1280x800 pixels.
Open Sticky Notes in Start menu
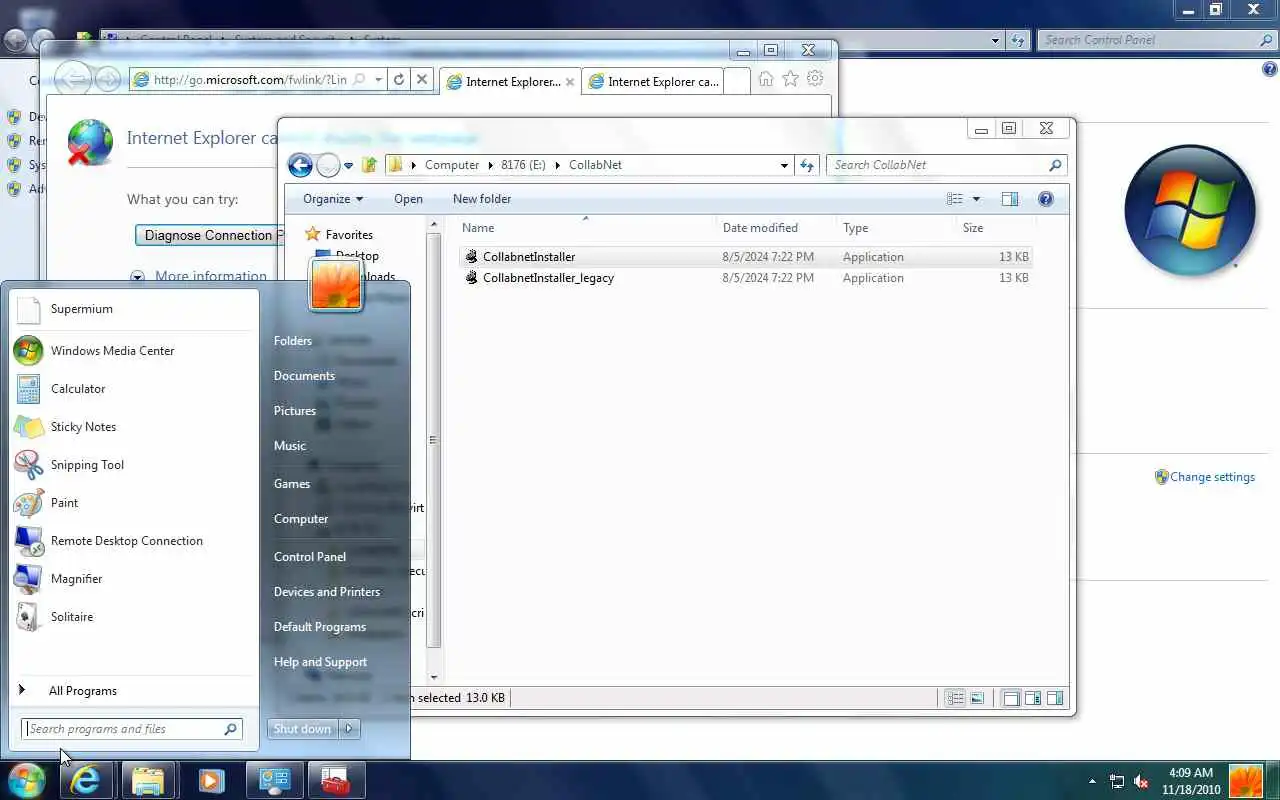tap(134, 427)
